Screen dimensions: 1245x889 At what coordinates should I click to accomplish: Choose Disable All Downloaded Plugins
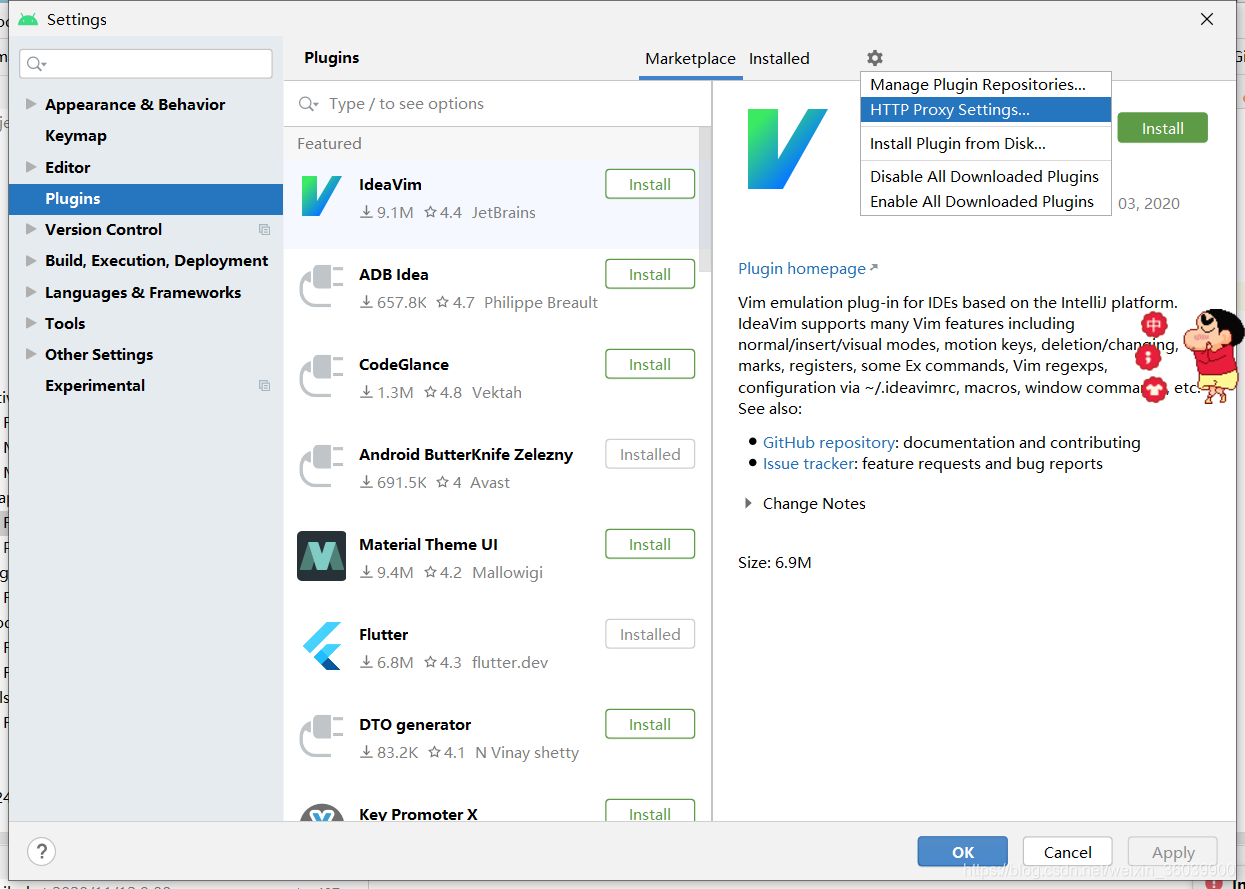click(x=986, y=176)
